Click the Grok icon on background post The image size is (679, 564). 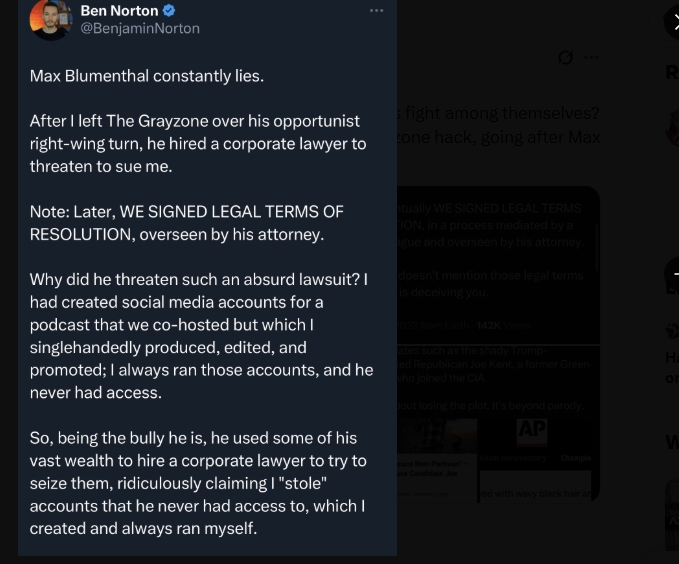tap(566, 58)
